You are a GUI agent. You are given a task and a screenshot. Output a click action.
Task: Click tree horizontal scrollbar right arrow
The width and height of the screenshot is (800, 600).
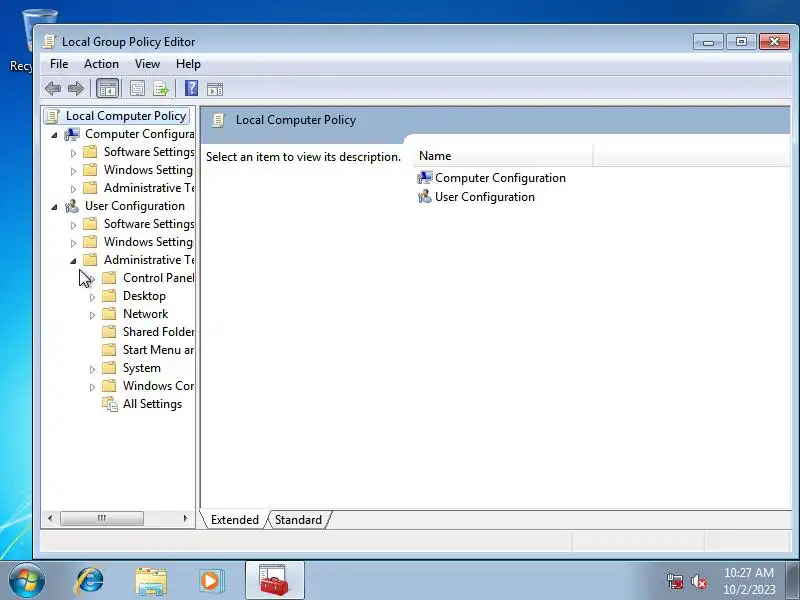[185, 519]
